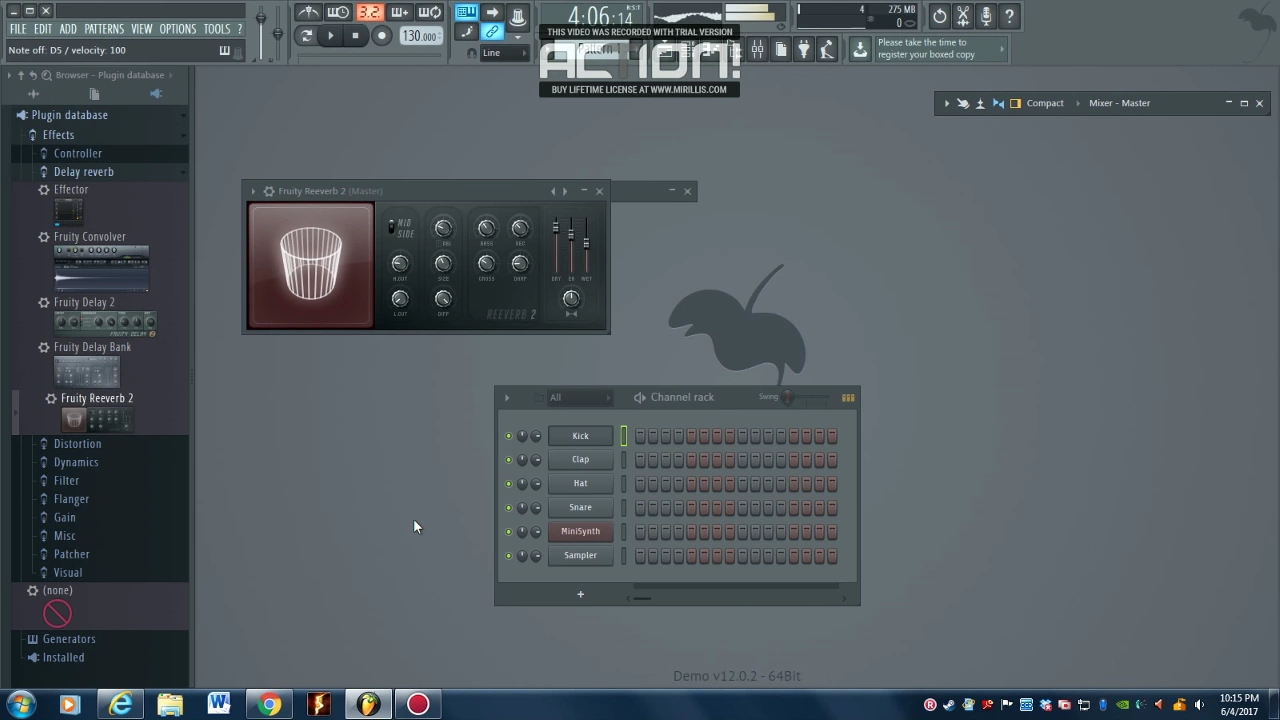Click the download content library icon
The image size is (1280, 720).
(860, 50)
